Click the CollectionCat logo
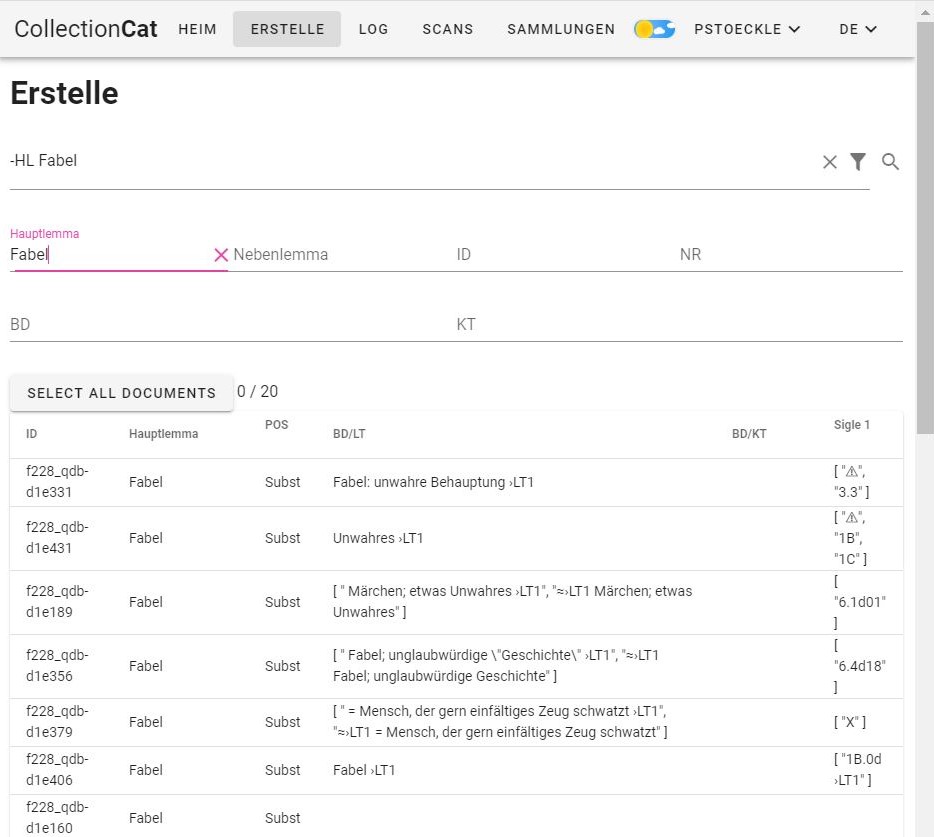 point(86,29)
